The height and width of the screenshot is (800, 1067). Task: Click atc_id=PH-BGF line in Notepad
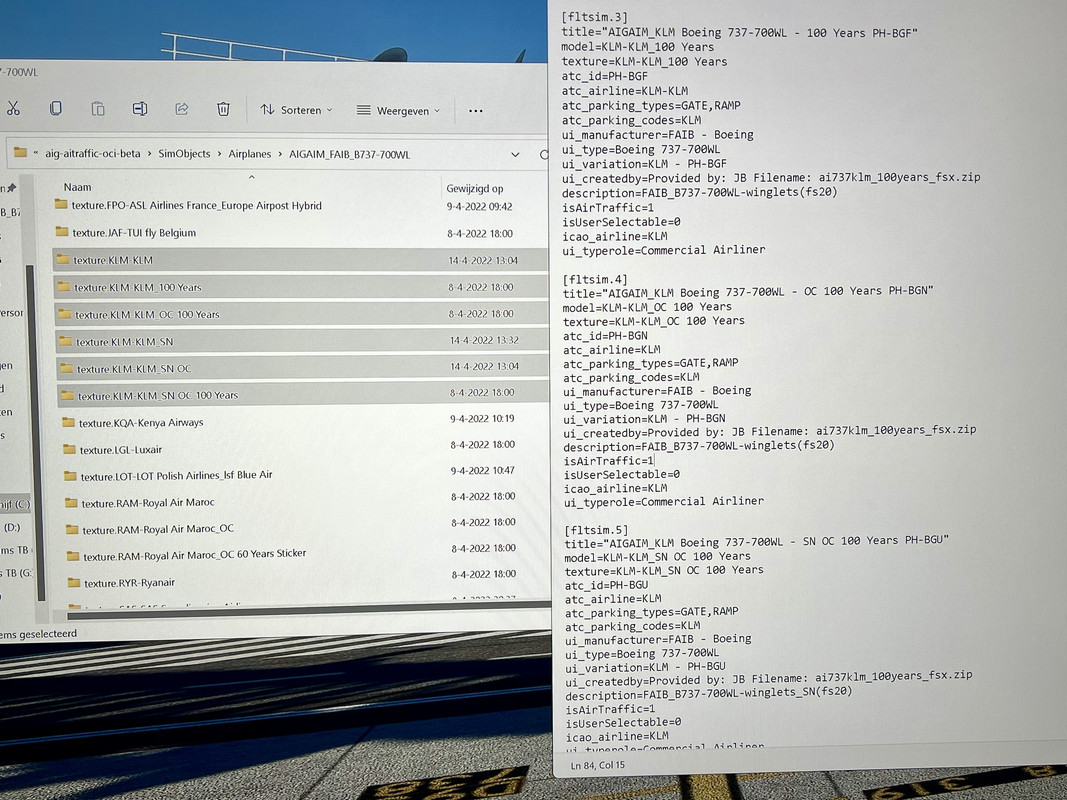point(604,76)
